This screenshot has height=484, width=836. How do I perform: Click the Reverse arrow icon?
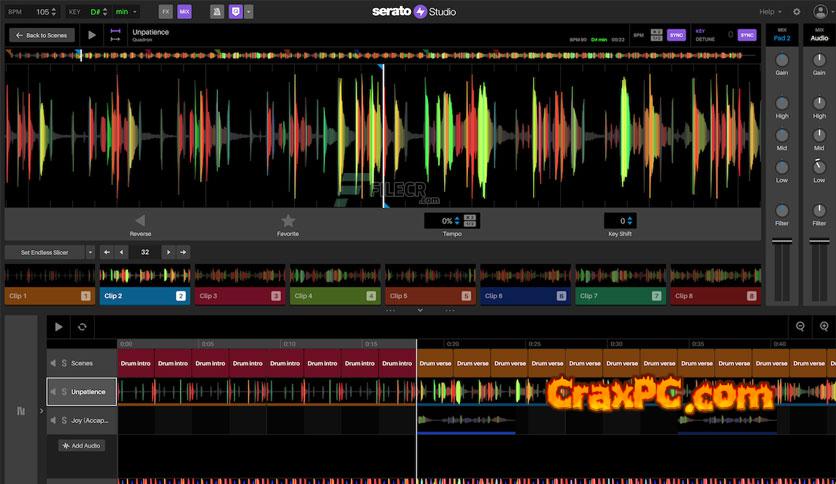(x=140, y=221)
